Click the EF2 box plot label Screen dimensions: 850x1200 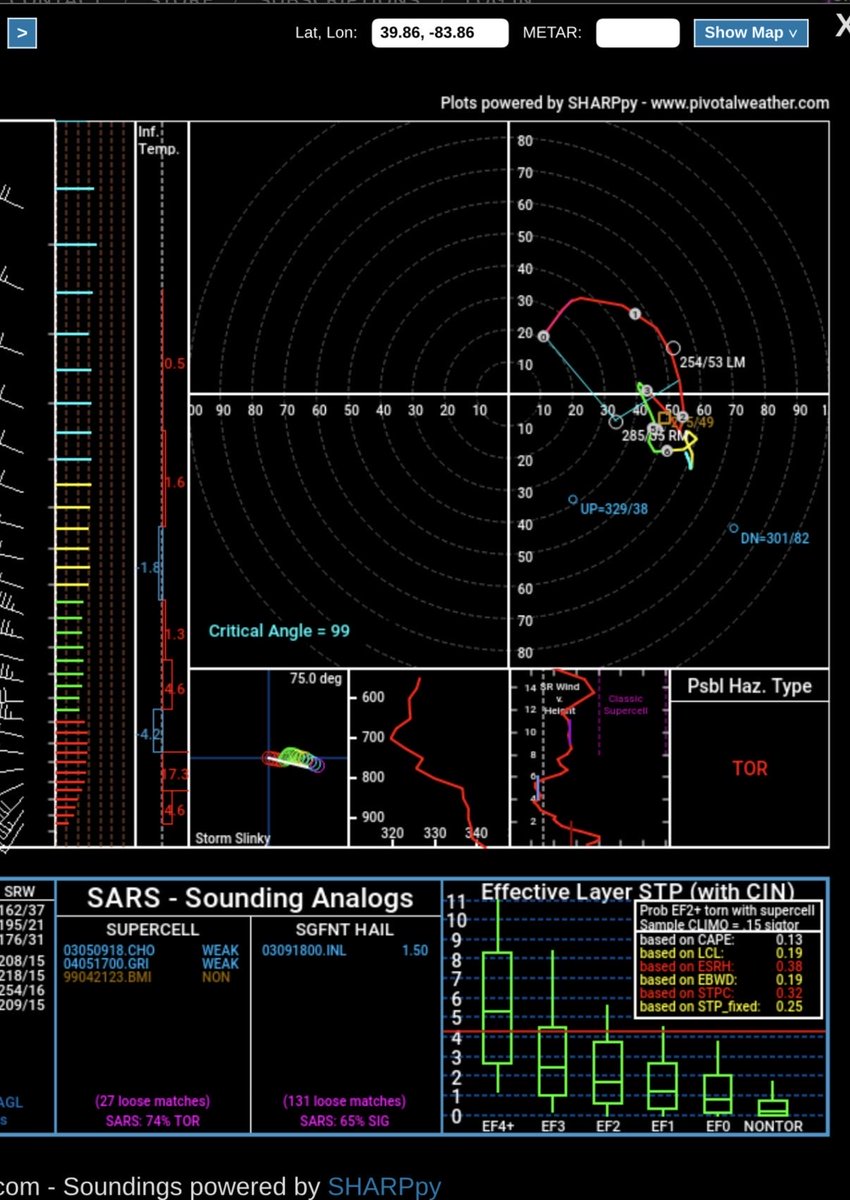[608, 1125]
